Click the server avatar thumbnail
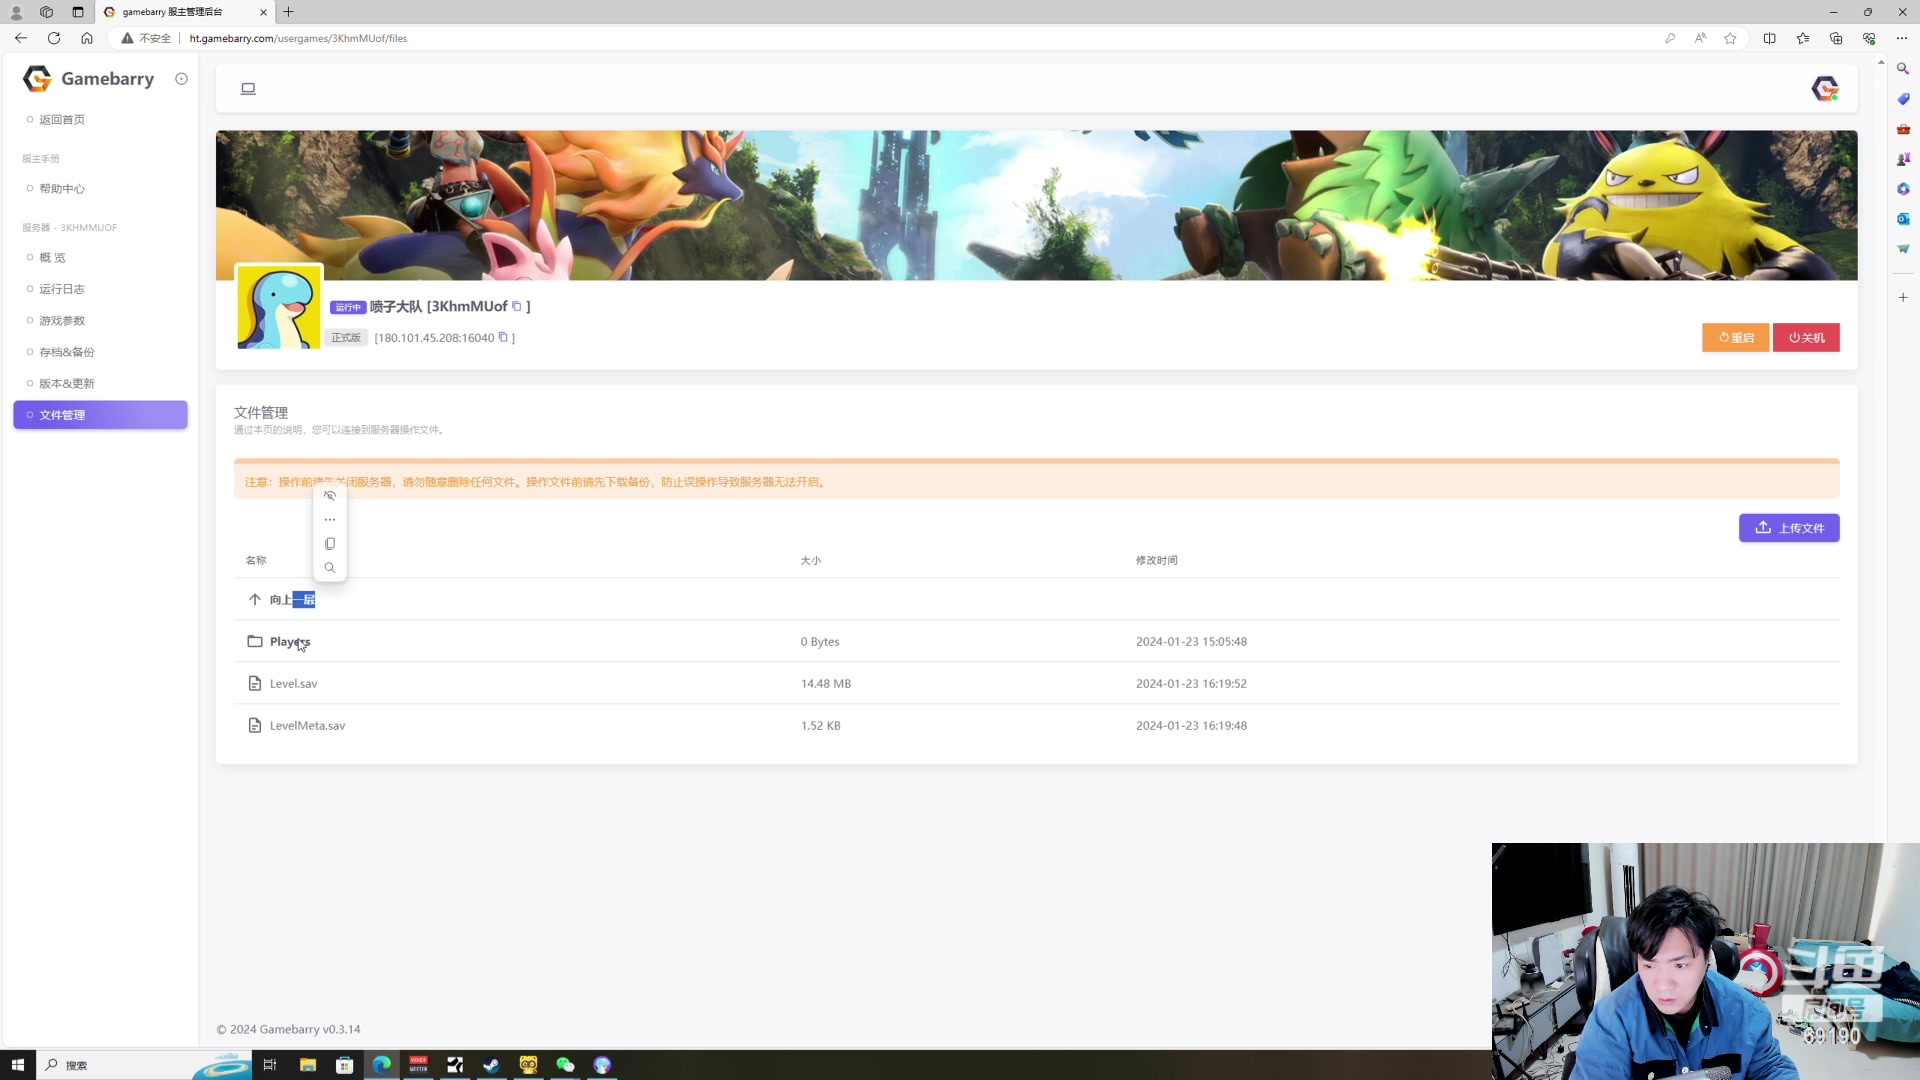The height and width of the screenshot is (1080, 1920). (x=279, y=307)
